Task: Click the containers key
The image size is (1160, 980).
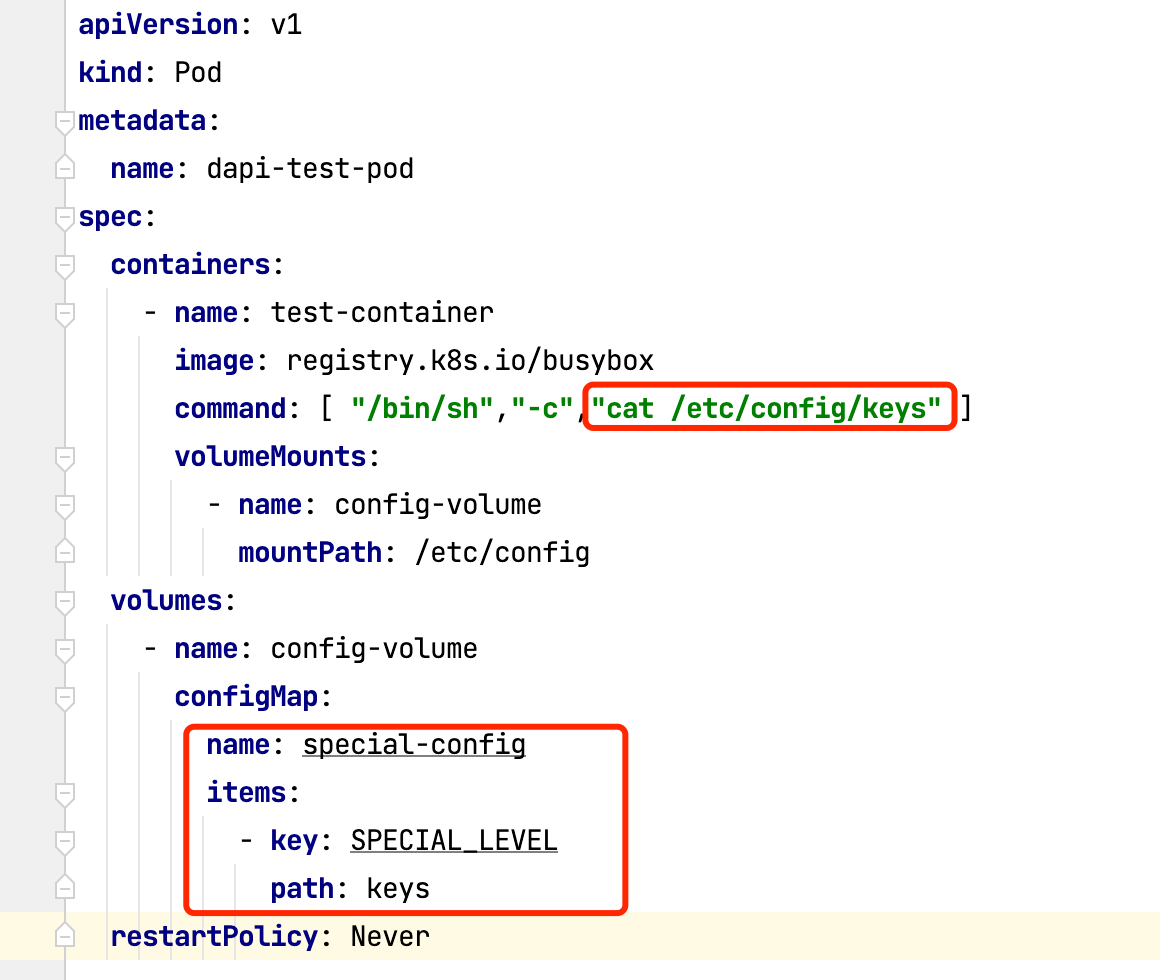Action: coord(190,265)
